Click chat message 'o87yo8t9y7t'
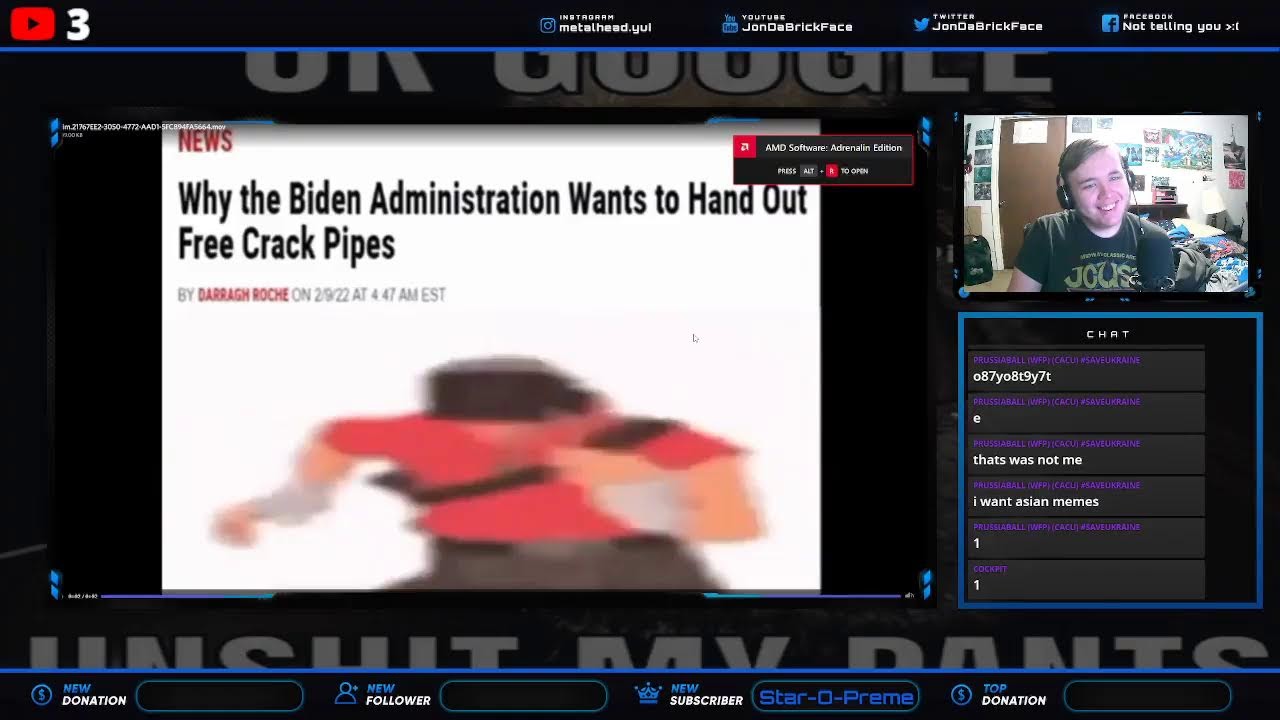 1012,376
